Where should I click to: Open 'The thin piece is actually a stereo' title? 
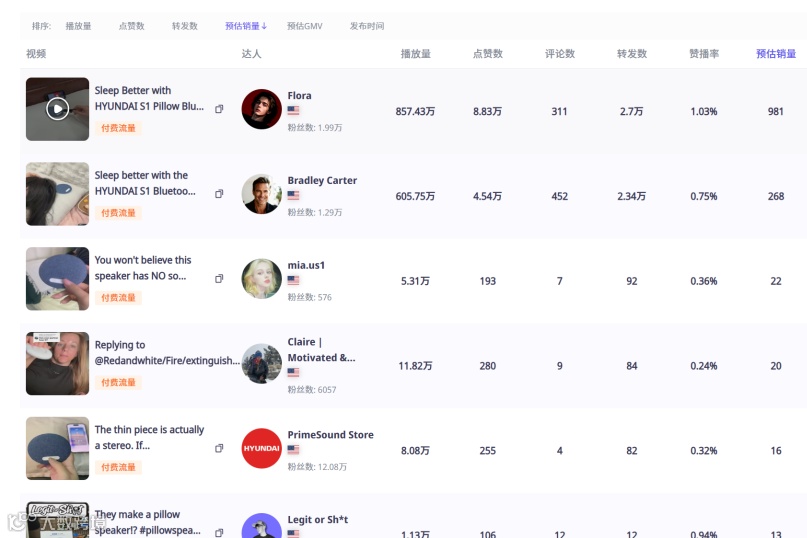149,438
